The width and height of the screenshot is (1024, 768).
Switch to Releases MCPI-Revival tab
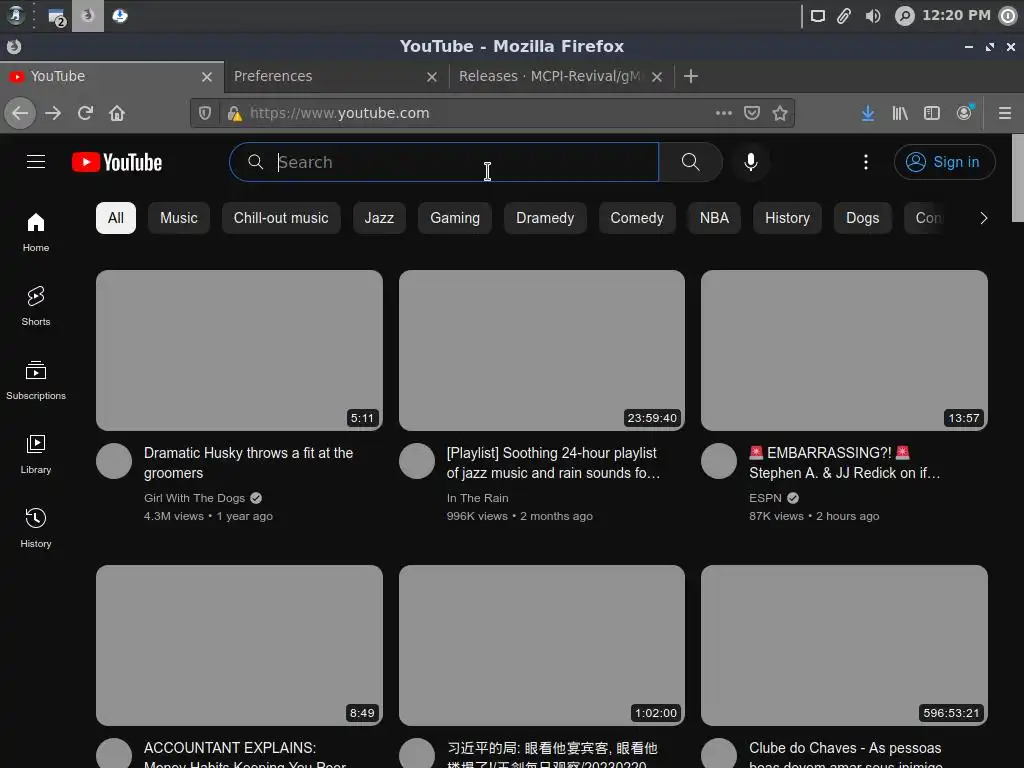point(551,76)
